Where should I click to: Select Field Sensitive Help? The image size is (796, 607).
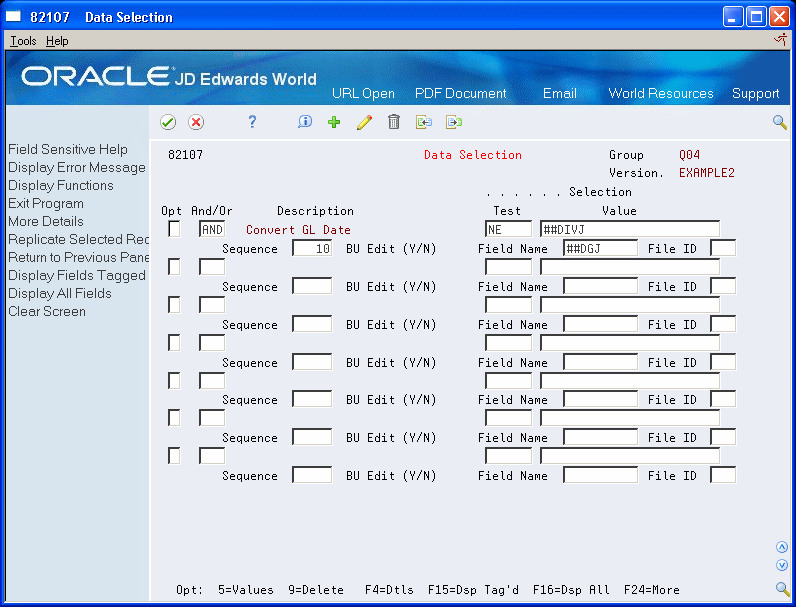[68, 149]
